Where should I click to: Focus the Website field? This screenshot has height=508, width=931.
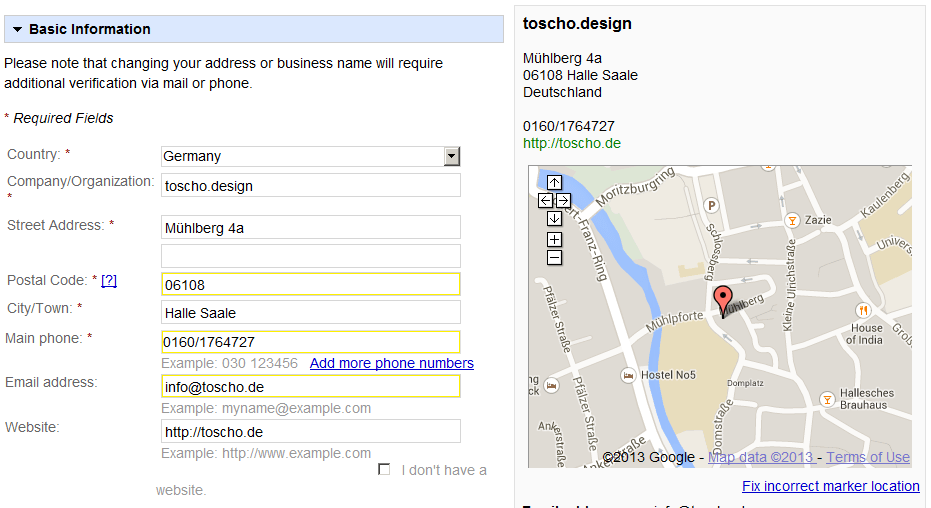(311, 431)
